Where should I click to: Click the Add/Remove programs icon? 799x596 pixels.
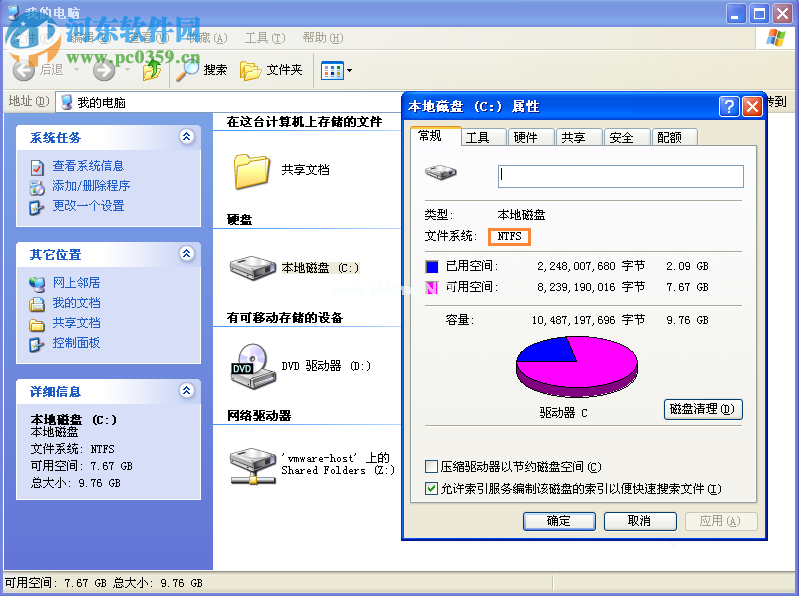[37, 187]
